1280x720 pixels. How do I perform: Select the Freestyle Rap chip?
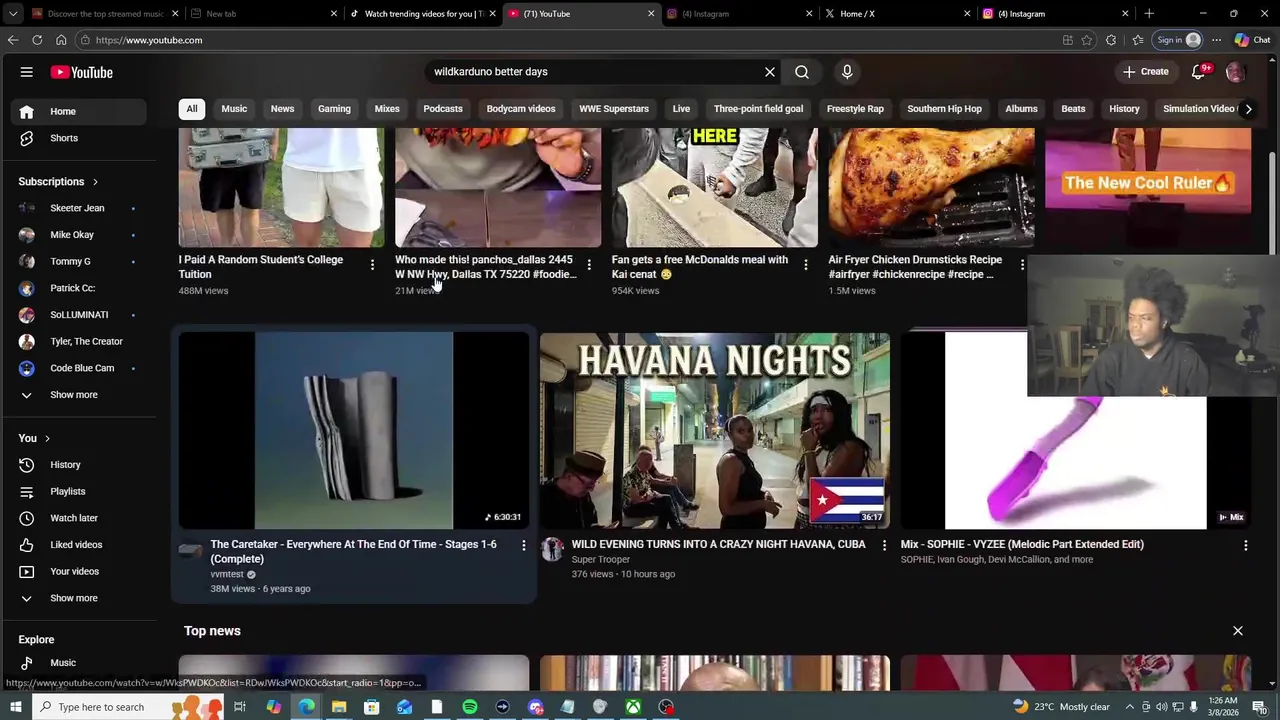[x=855, y=109]
